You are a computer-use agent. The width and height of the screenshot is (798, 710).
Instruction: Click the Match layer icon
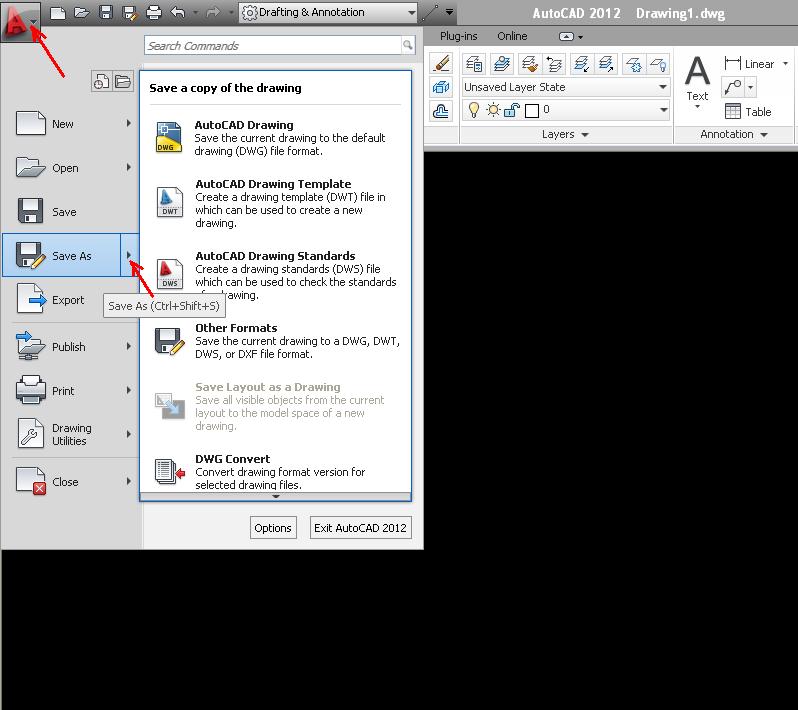(x=529, y=64)
